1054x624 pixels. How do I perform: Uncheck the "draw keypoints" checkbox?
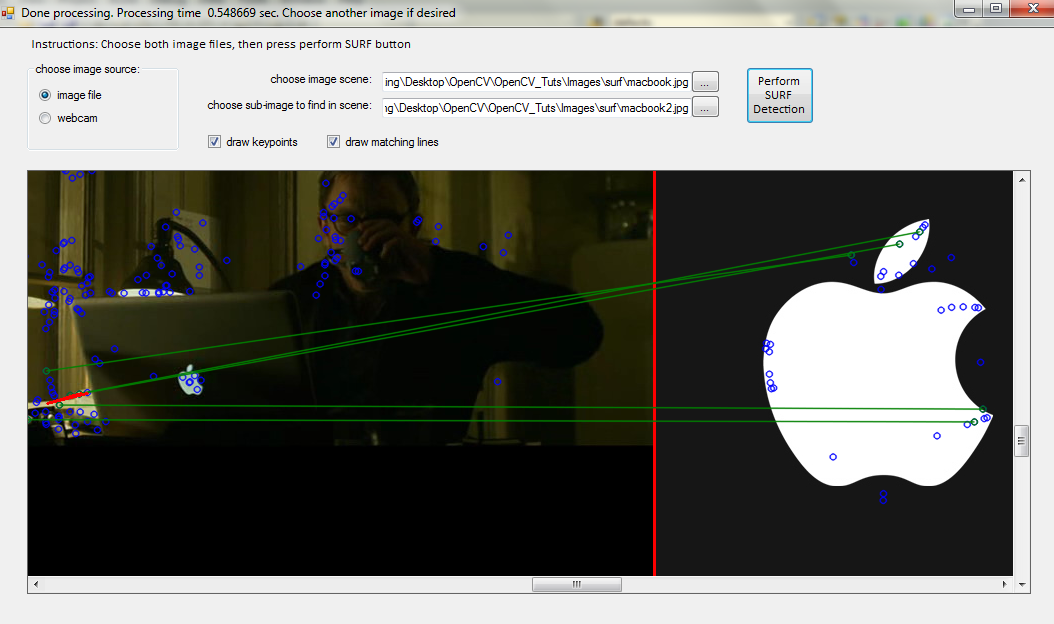(x=214, y=142)
